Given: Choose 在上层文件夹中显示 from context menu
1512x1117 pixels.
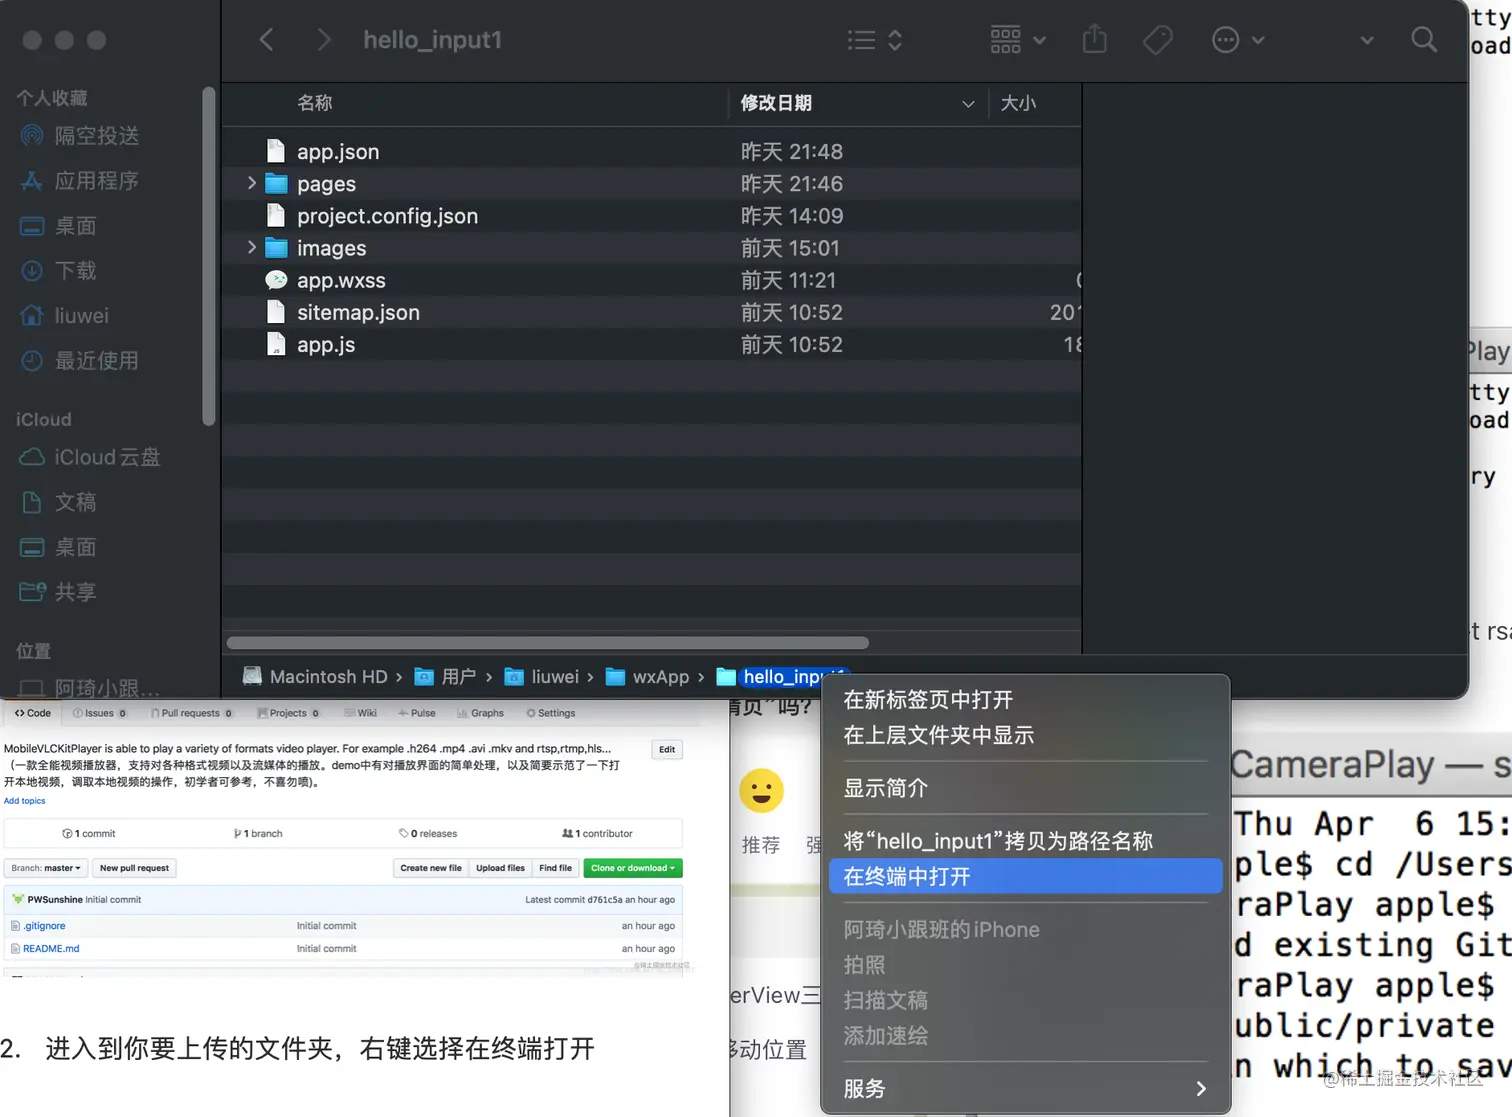Looking at the screenshot, I should 1026,735.
